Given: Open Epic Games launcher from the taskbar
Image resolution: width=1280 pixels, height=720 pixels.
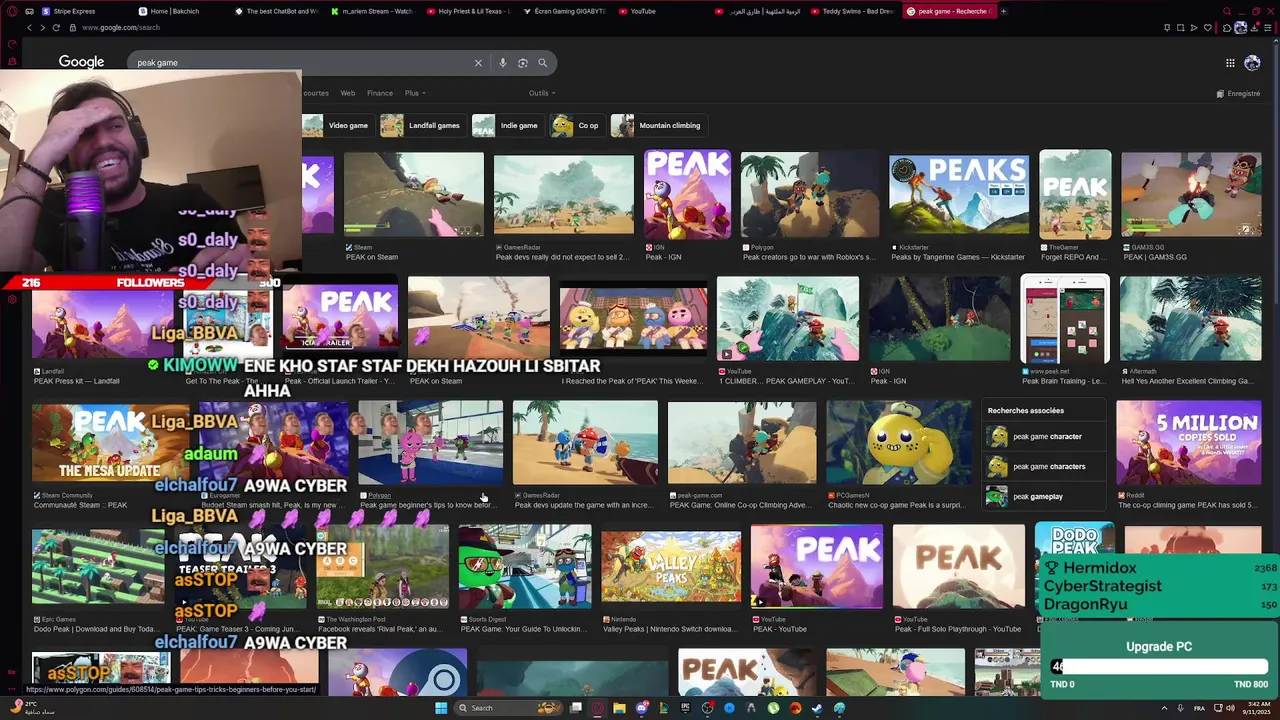Looking at the screenshot, I should (x=685, y=708).
